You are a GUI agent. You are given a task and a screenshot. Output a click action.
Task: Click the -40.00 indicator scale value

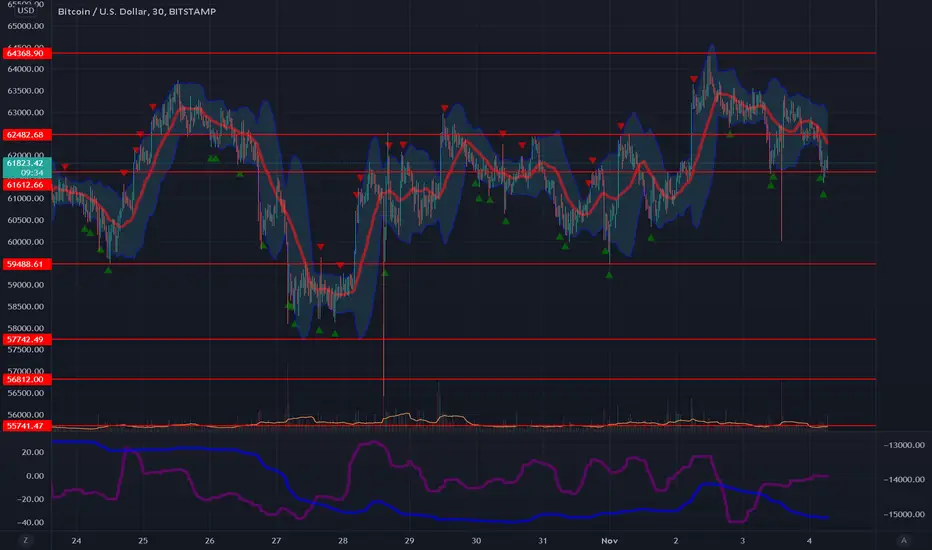pyautogui.click(x=31, y=523)
